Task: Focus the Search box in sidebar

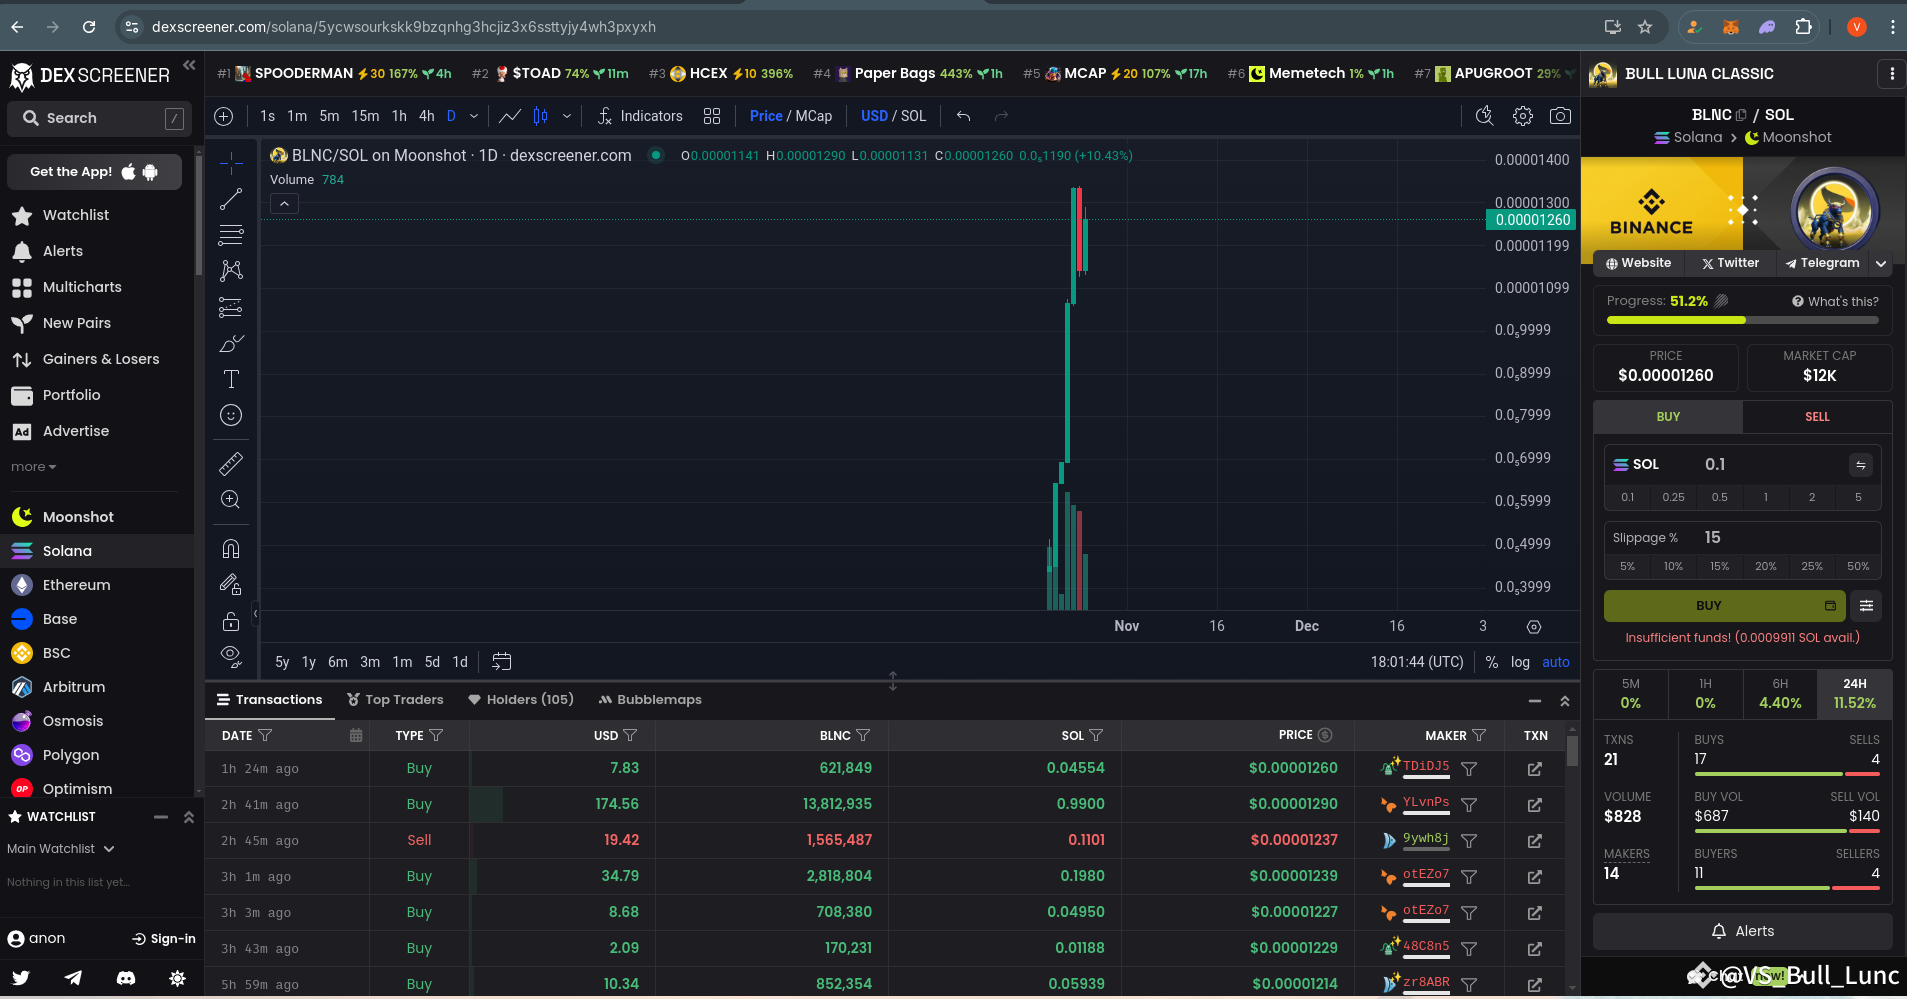Action: coord(97,118)
